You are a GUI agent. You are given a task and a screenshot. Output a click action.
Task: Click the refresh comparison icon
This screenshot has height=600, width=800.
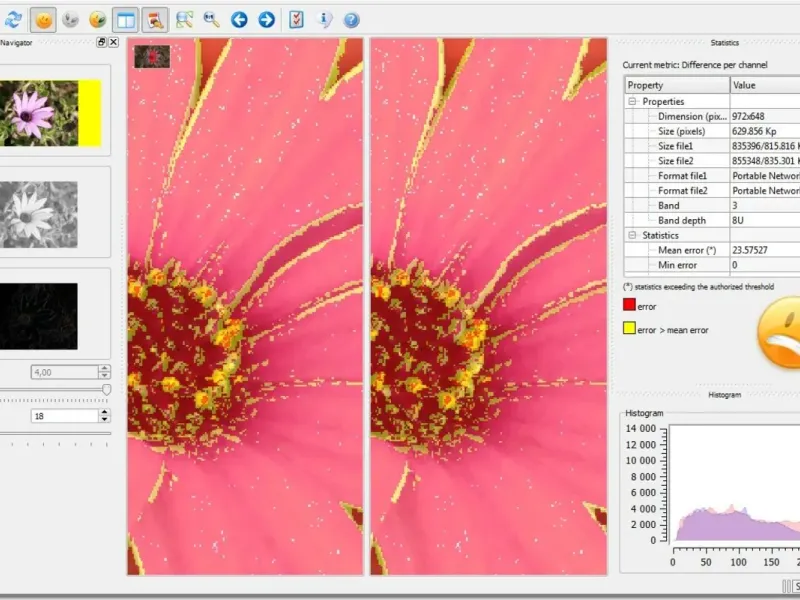point(12,19)
